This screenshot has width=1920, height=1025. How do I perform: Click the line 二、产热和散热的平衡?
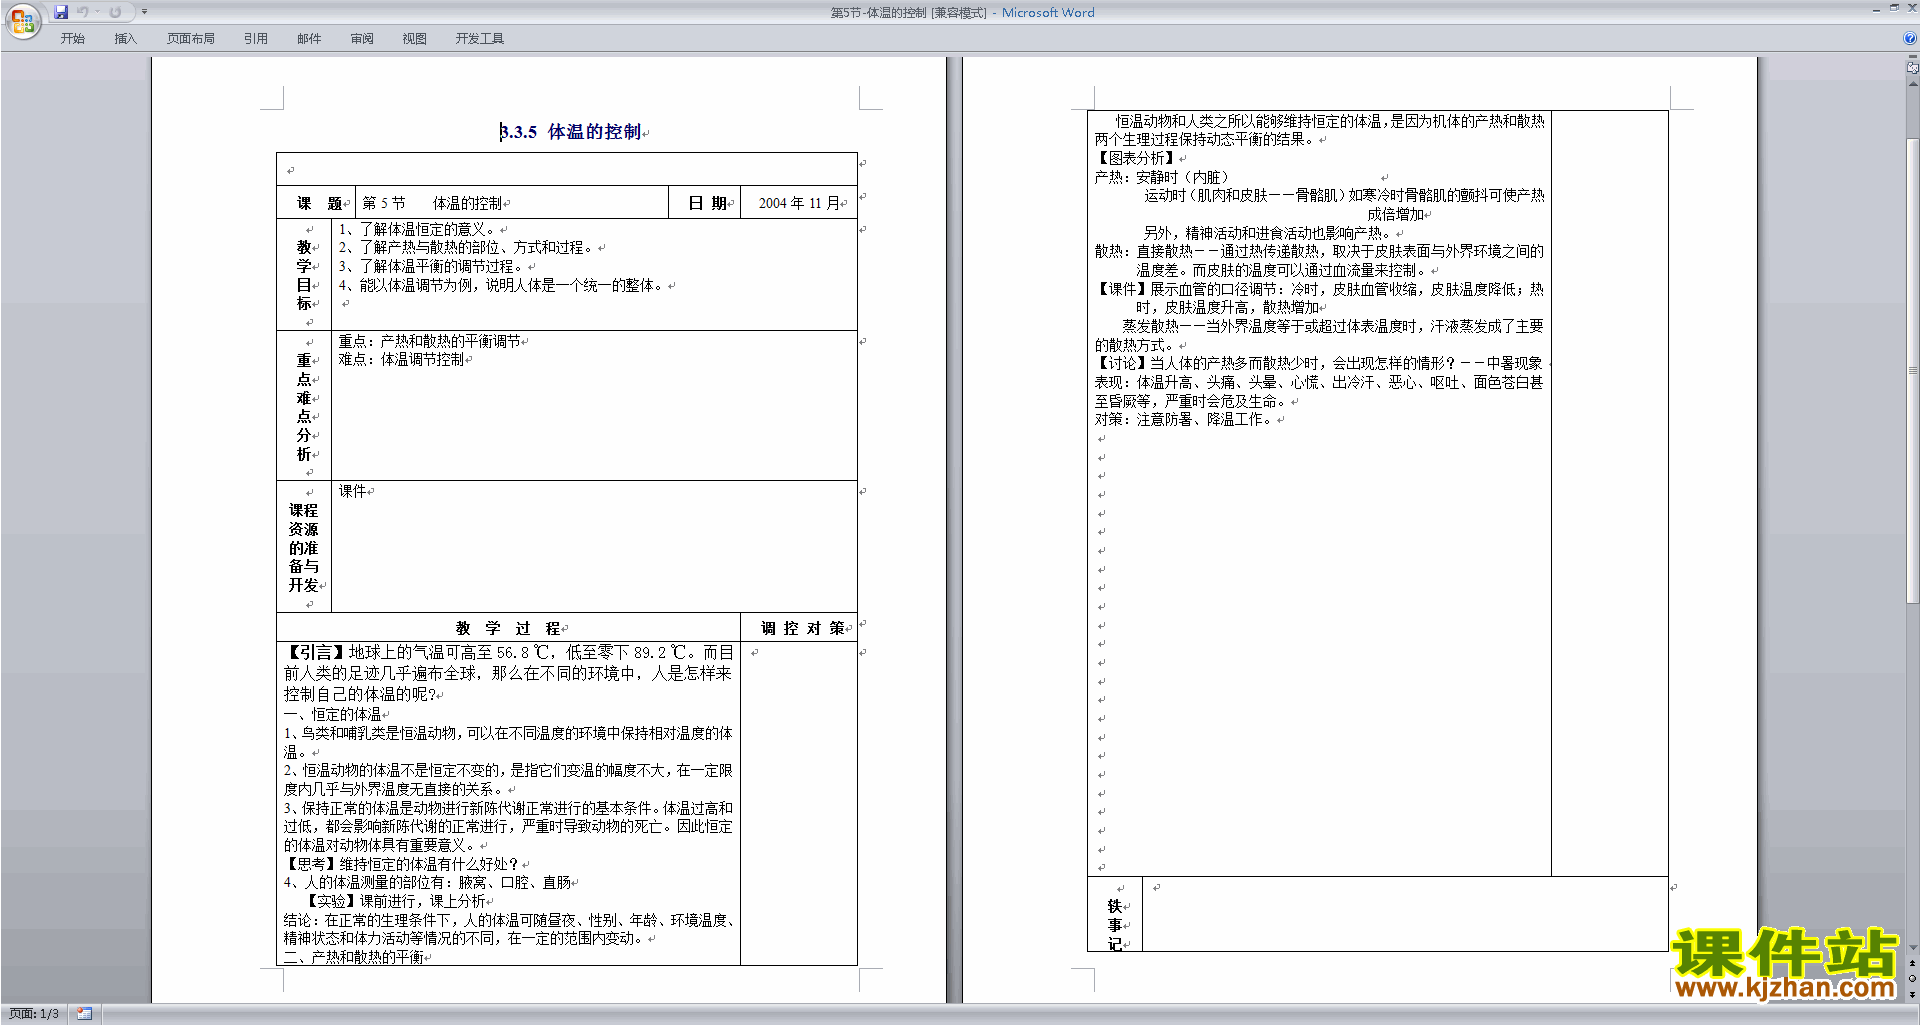pyautogui.click(x=353, y=957)
